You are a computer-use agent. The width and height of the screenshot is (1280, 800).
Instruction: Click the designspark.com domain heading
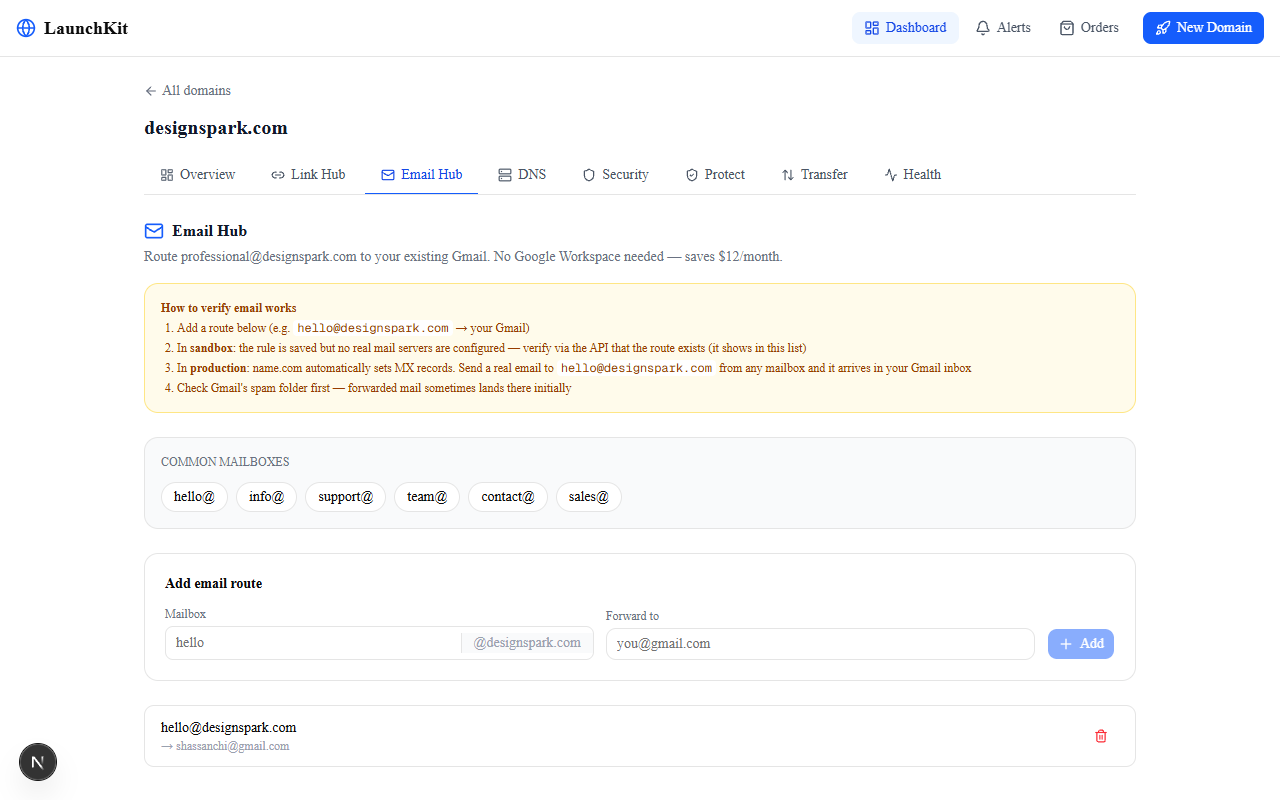coord(216,128)
